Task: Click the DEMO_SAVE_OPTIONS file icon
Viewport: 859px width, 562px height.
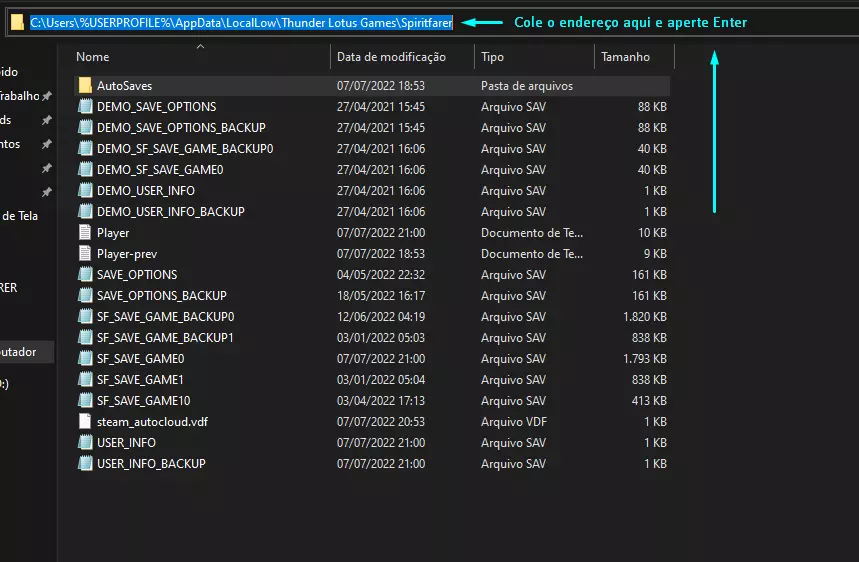Action: (x=85, y=107)
